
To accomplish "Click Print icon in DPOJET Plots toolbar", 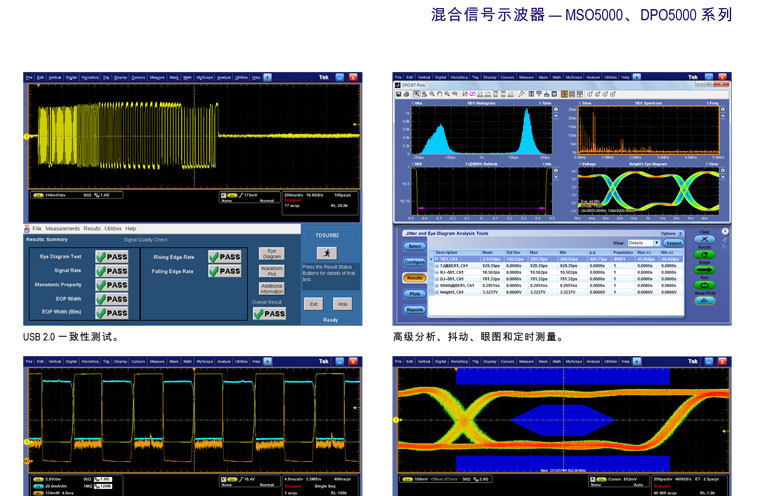I will [407, 94].
